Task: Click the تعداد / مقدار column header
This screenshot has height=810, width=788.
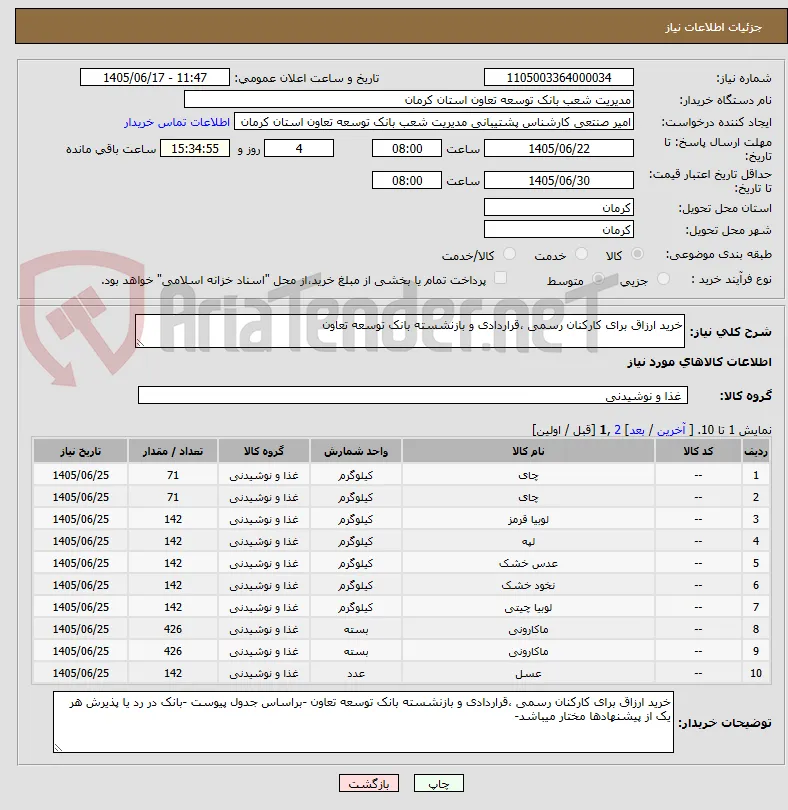Action: point(173,451)
